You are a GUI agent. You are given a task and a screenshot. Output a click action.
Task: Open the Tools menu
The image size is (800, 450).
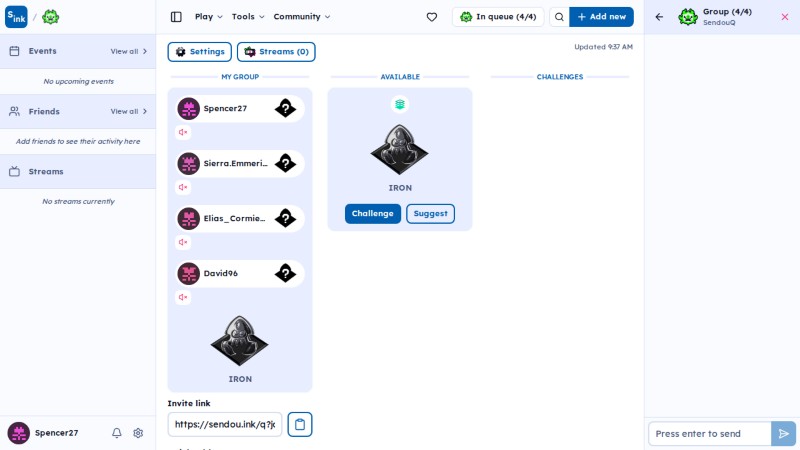[248, 17]
